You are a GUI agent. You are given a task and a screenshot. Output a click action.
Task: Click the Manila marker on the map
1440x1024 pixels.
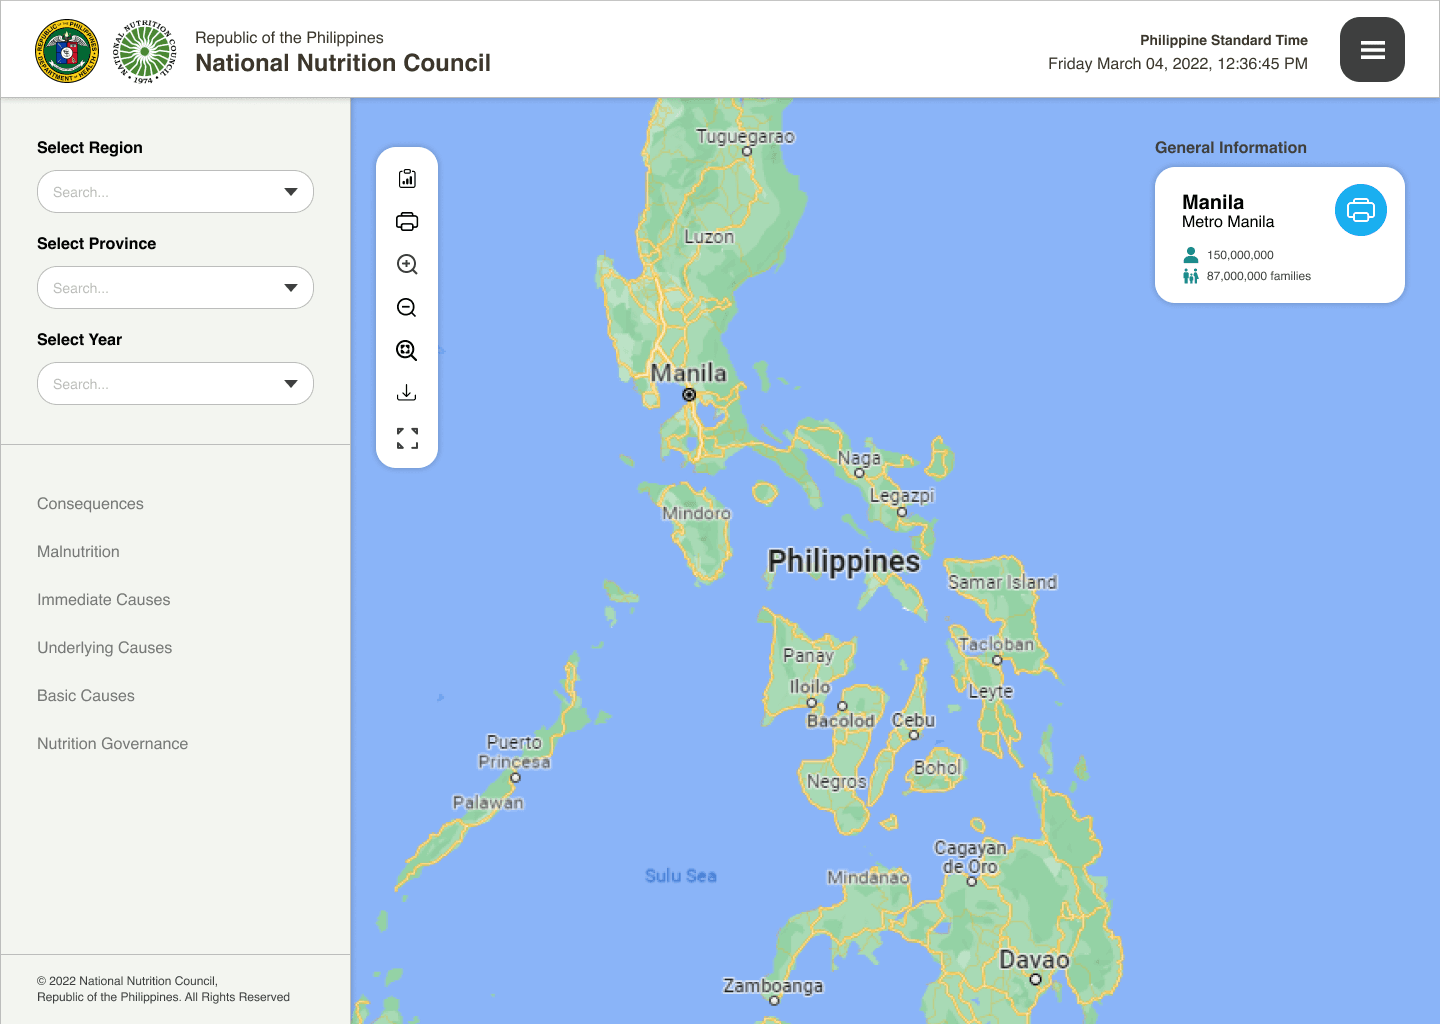point(689,395)
